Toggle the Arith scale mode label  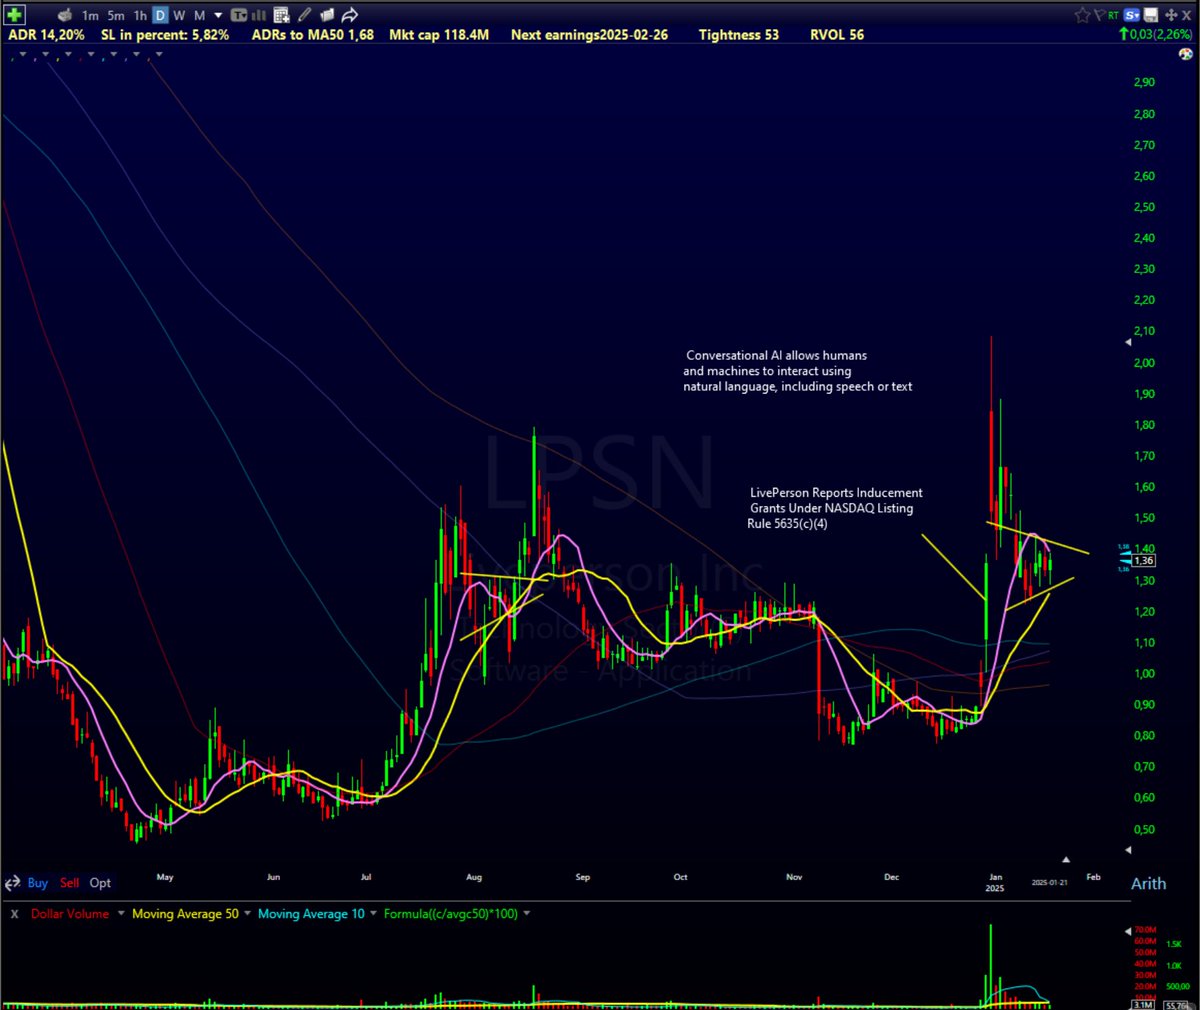click(x=1148, y=884)
